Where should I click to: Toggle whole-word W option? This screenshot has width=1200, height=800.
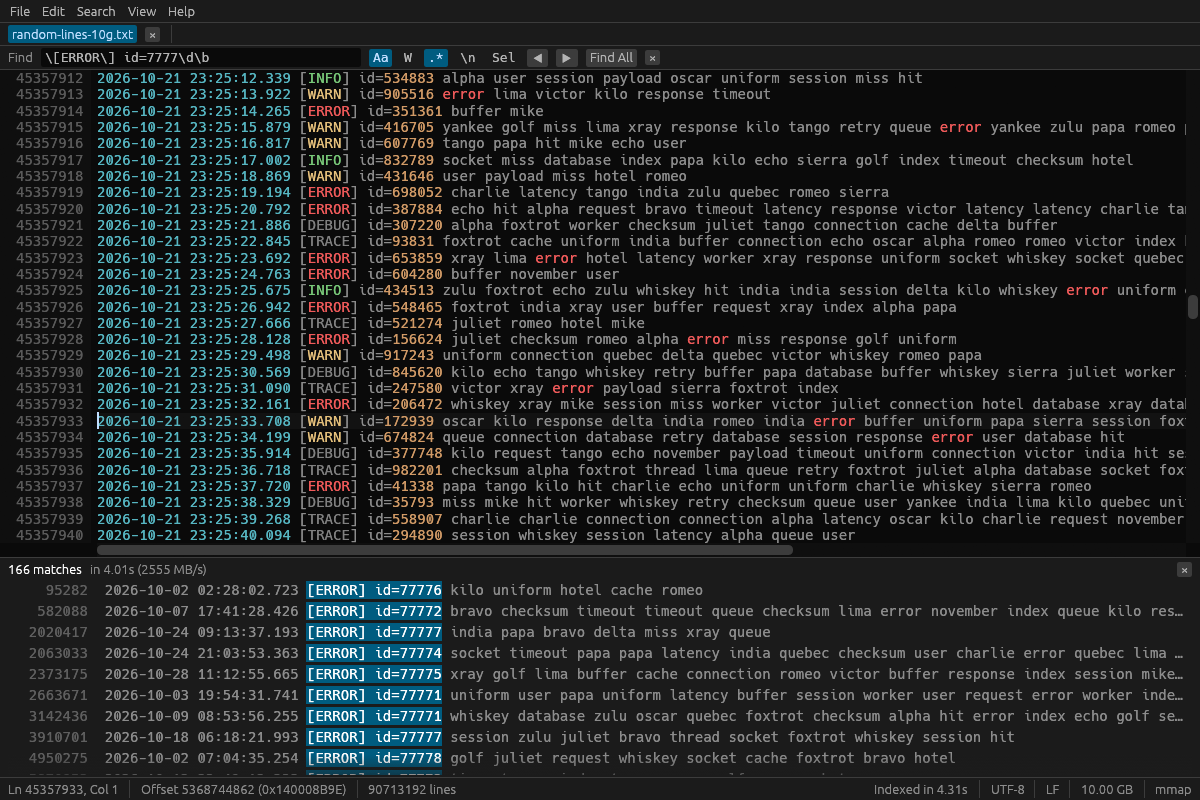[x=408, y=58]
